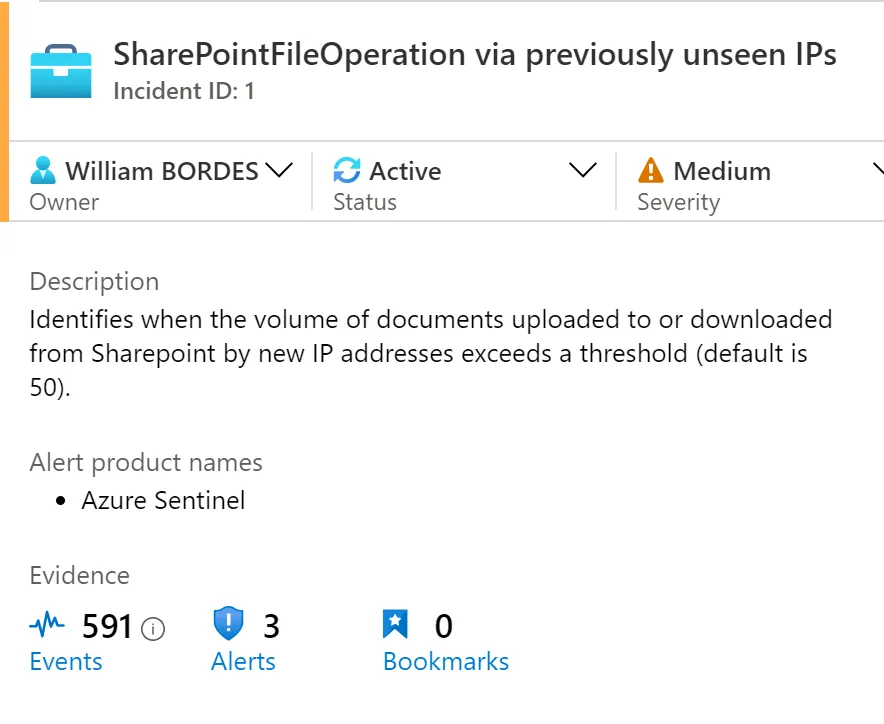This screenshot has width=884, height=724.
Task: Click the Medium severity label
Action: click(x=721, y=171)
